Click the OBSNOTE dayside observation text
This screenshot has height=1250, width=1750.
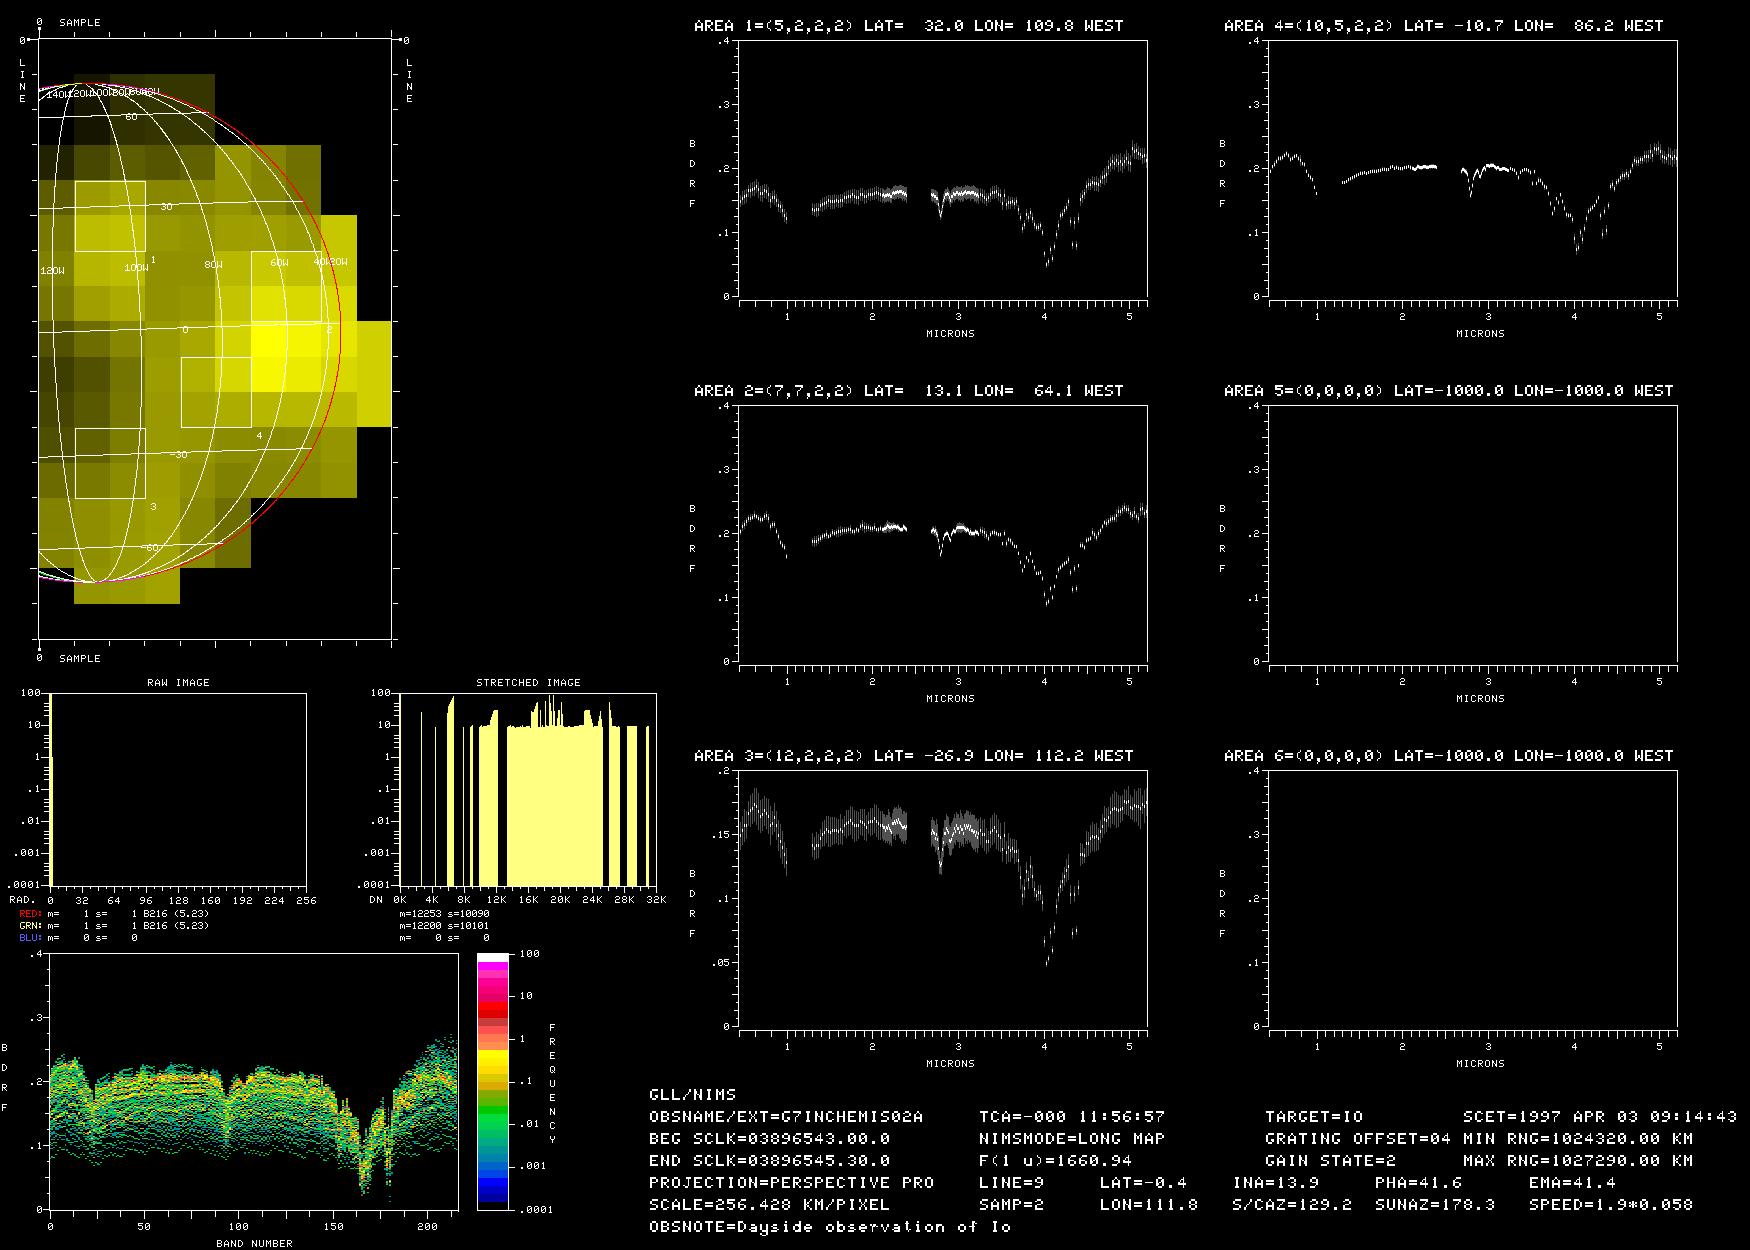(830, 1226)
